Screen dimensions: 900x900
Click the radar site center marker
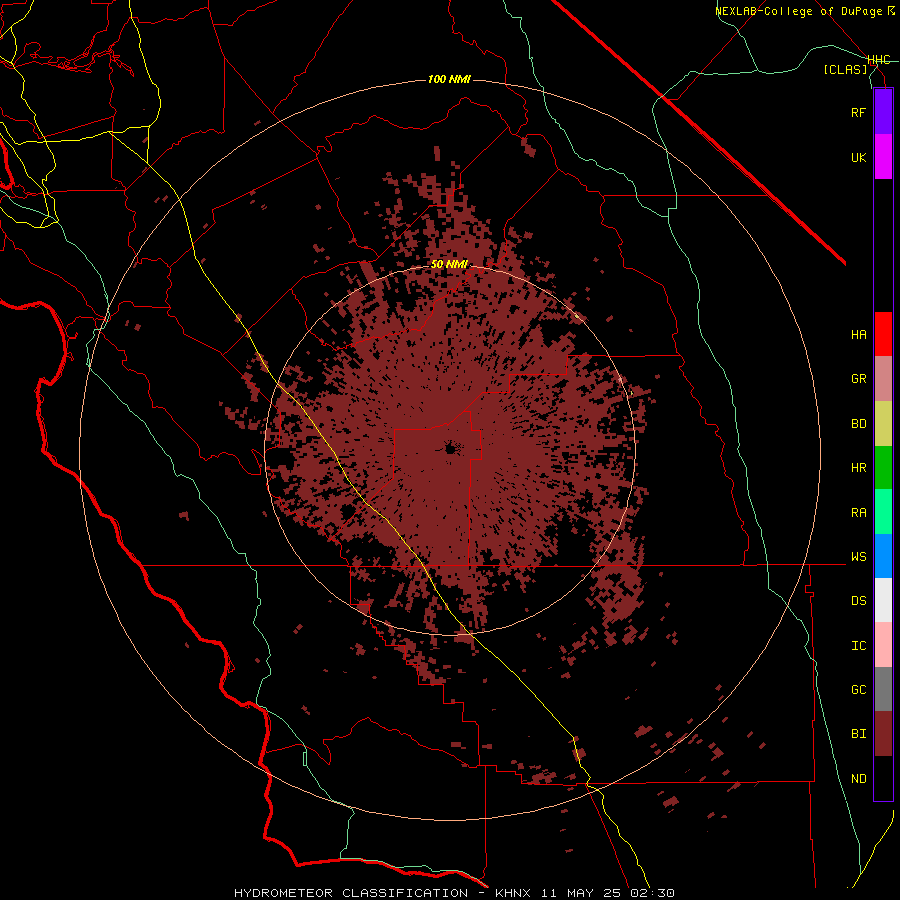(x=450, y=448)
